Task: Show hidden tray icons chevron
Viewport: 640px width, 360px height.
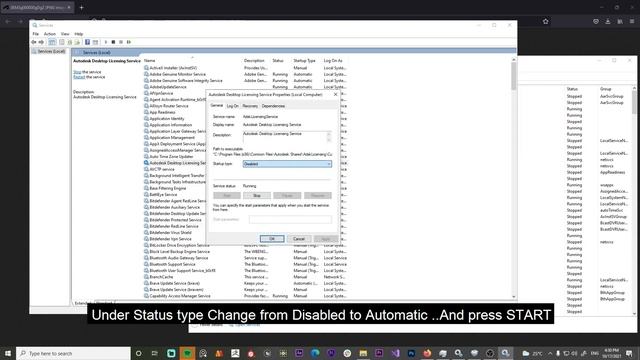Action: pyautogui.click(x=550, y=353)
